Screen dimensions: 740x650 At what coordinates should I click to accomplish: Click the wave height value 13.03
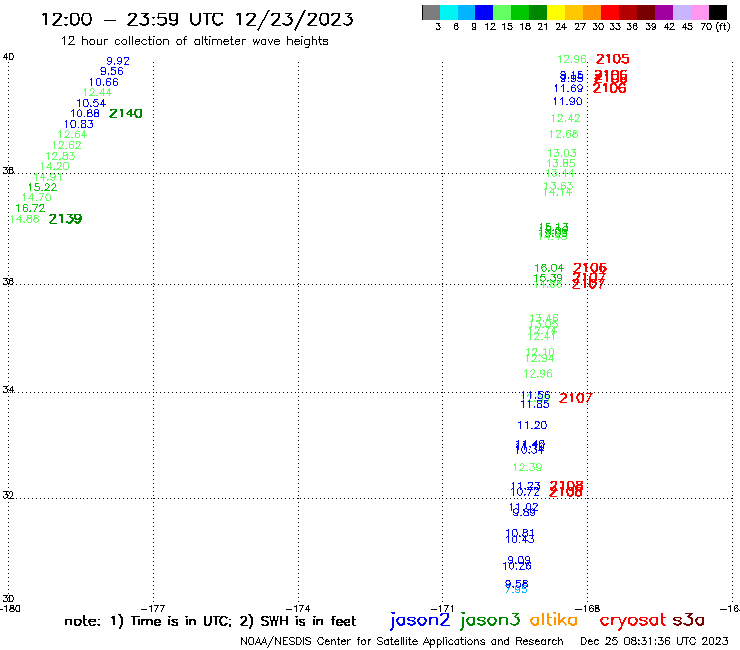click(562, 153)
